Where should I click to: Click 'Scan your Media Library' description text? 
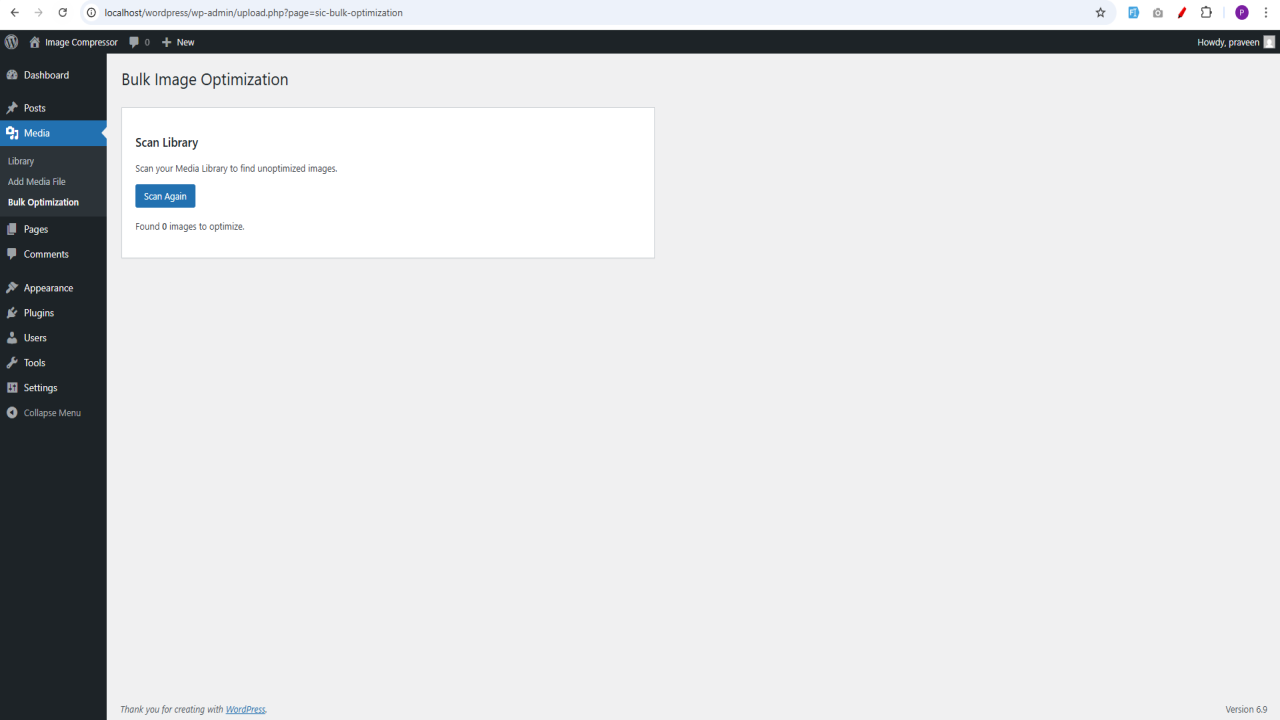pyautogui.click(x=236, y=169)
